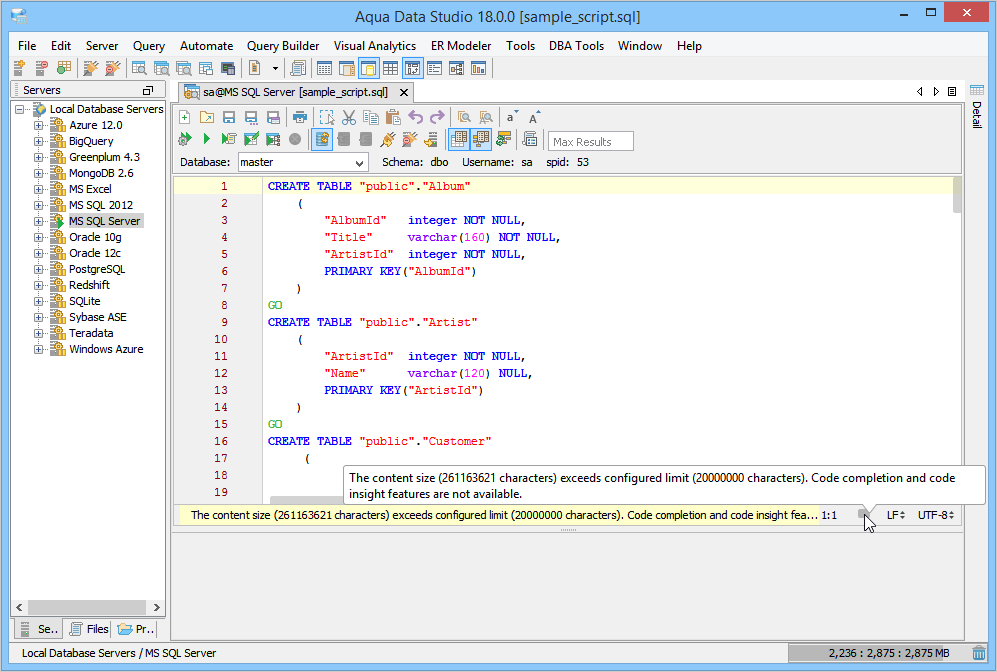Expand the Azure 12.0 server node
997x672 pixels.
[x=39, y=125]
